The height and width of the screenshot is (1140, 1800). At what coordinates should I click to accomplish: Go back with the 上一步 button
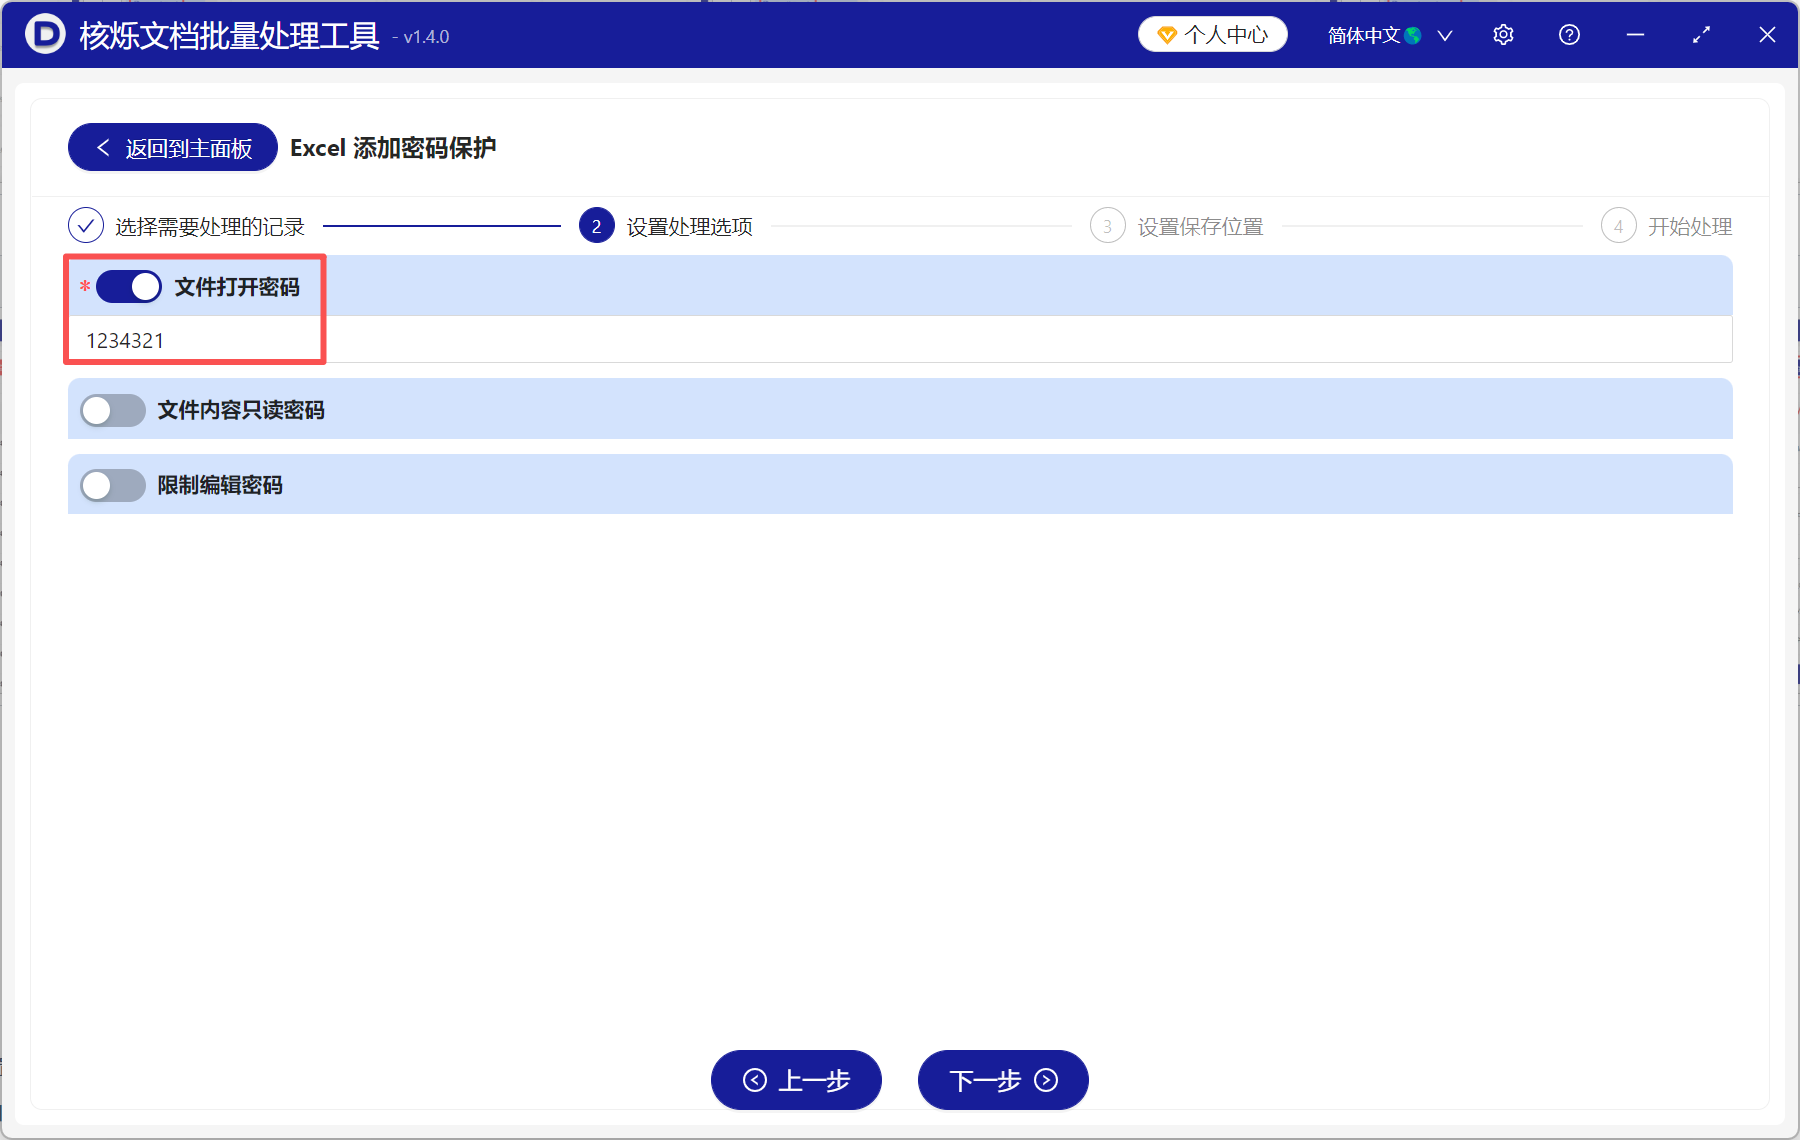(796, 1080)
